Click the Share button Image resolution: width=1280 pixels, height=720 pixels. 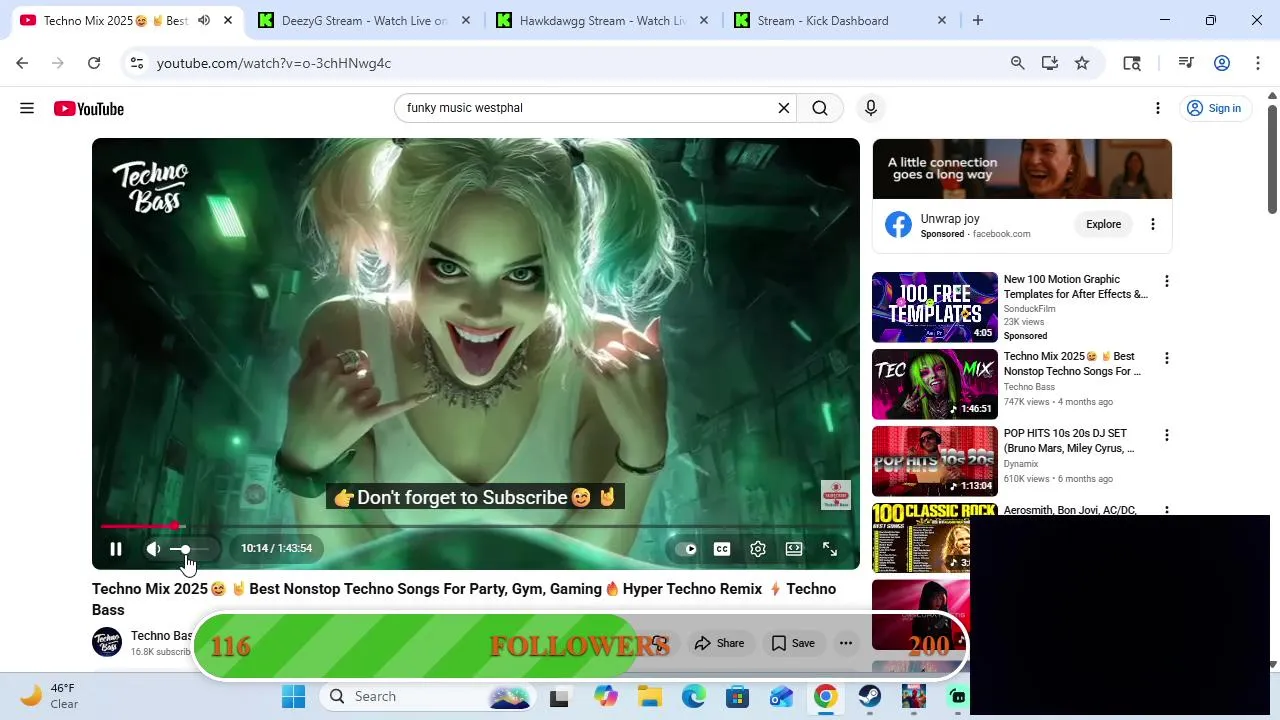pos(720,643)
